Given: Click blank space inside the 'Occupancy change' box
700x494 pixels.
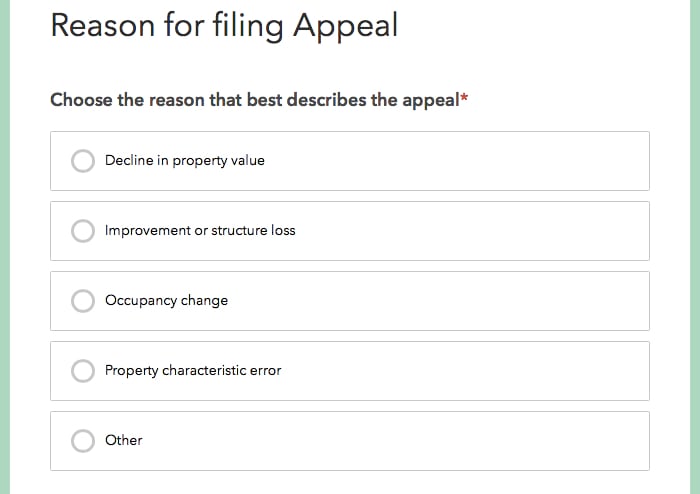Looking at the screenshot, I should [450, 301].
